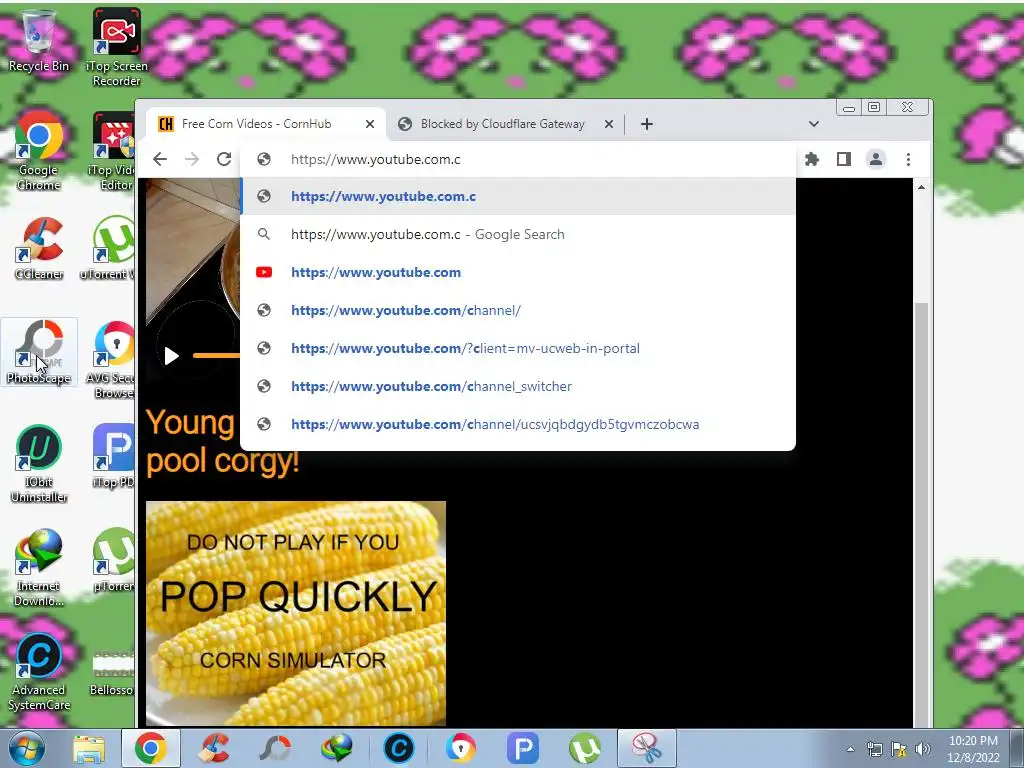Open Chrome extensions puzzle icon

(812, 159)
